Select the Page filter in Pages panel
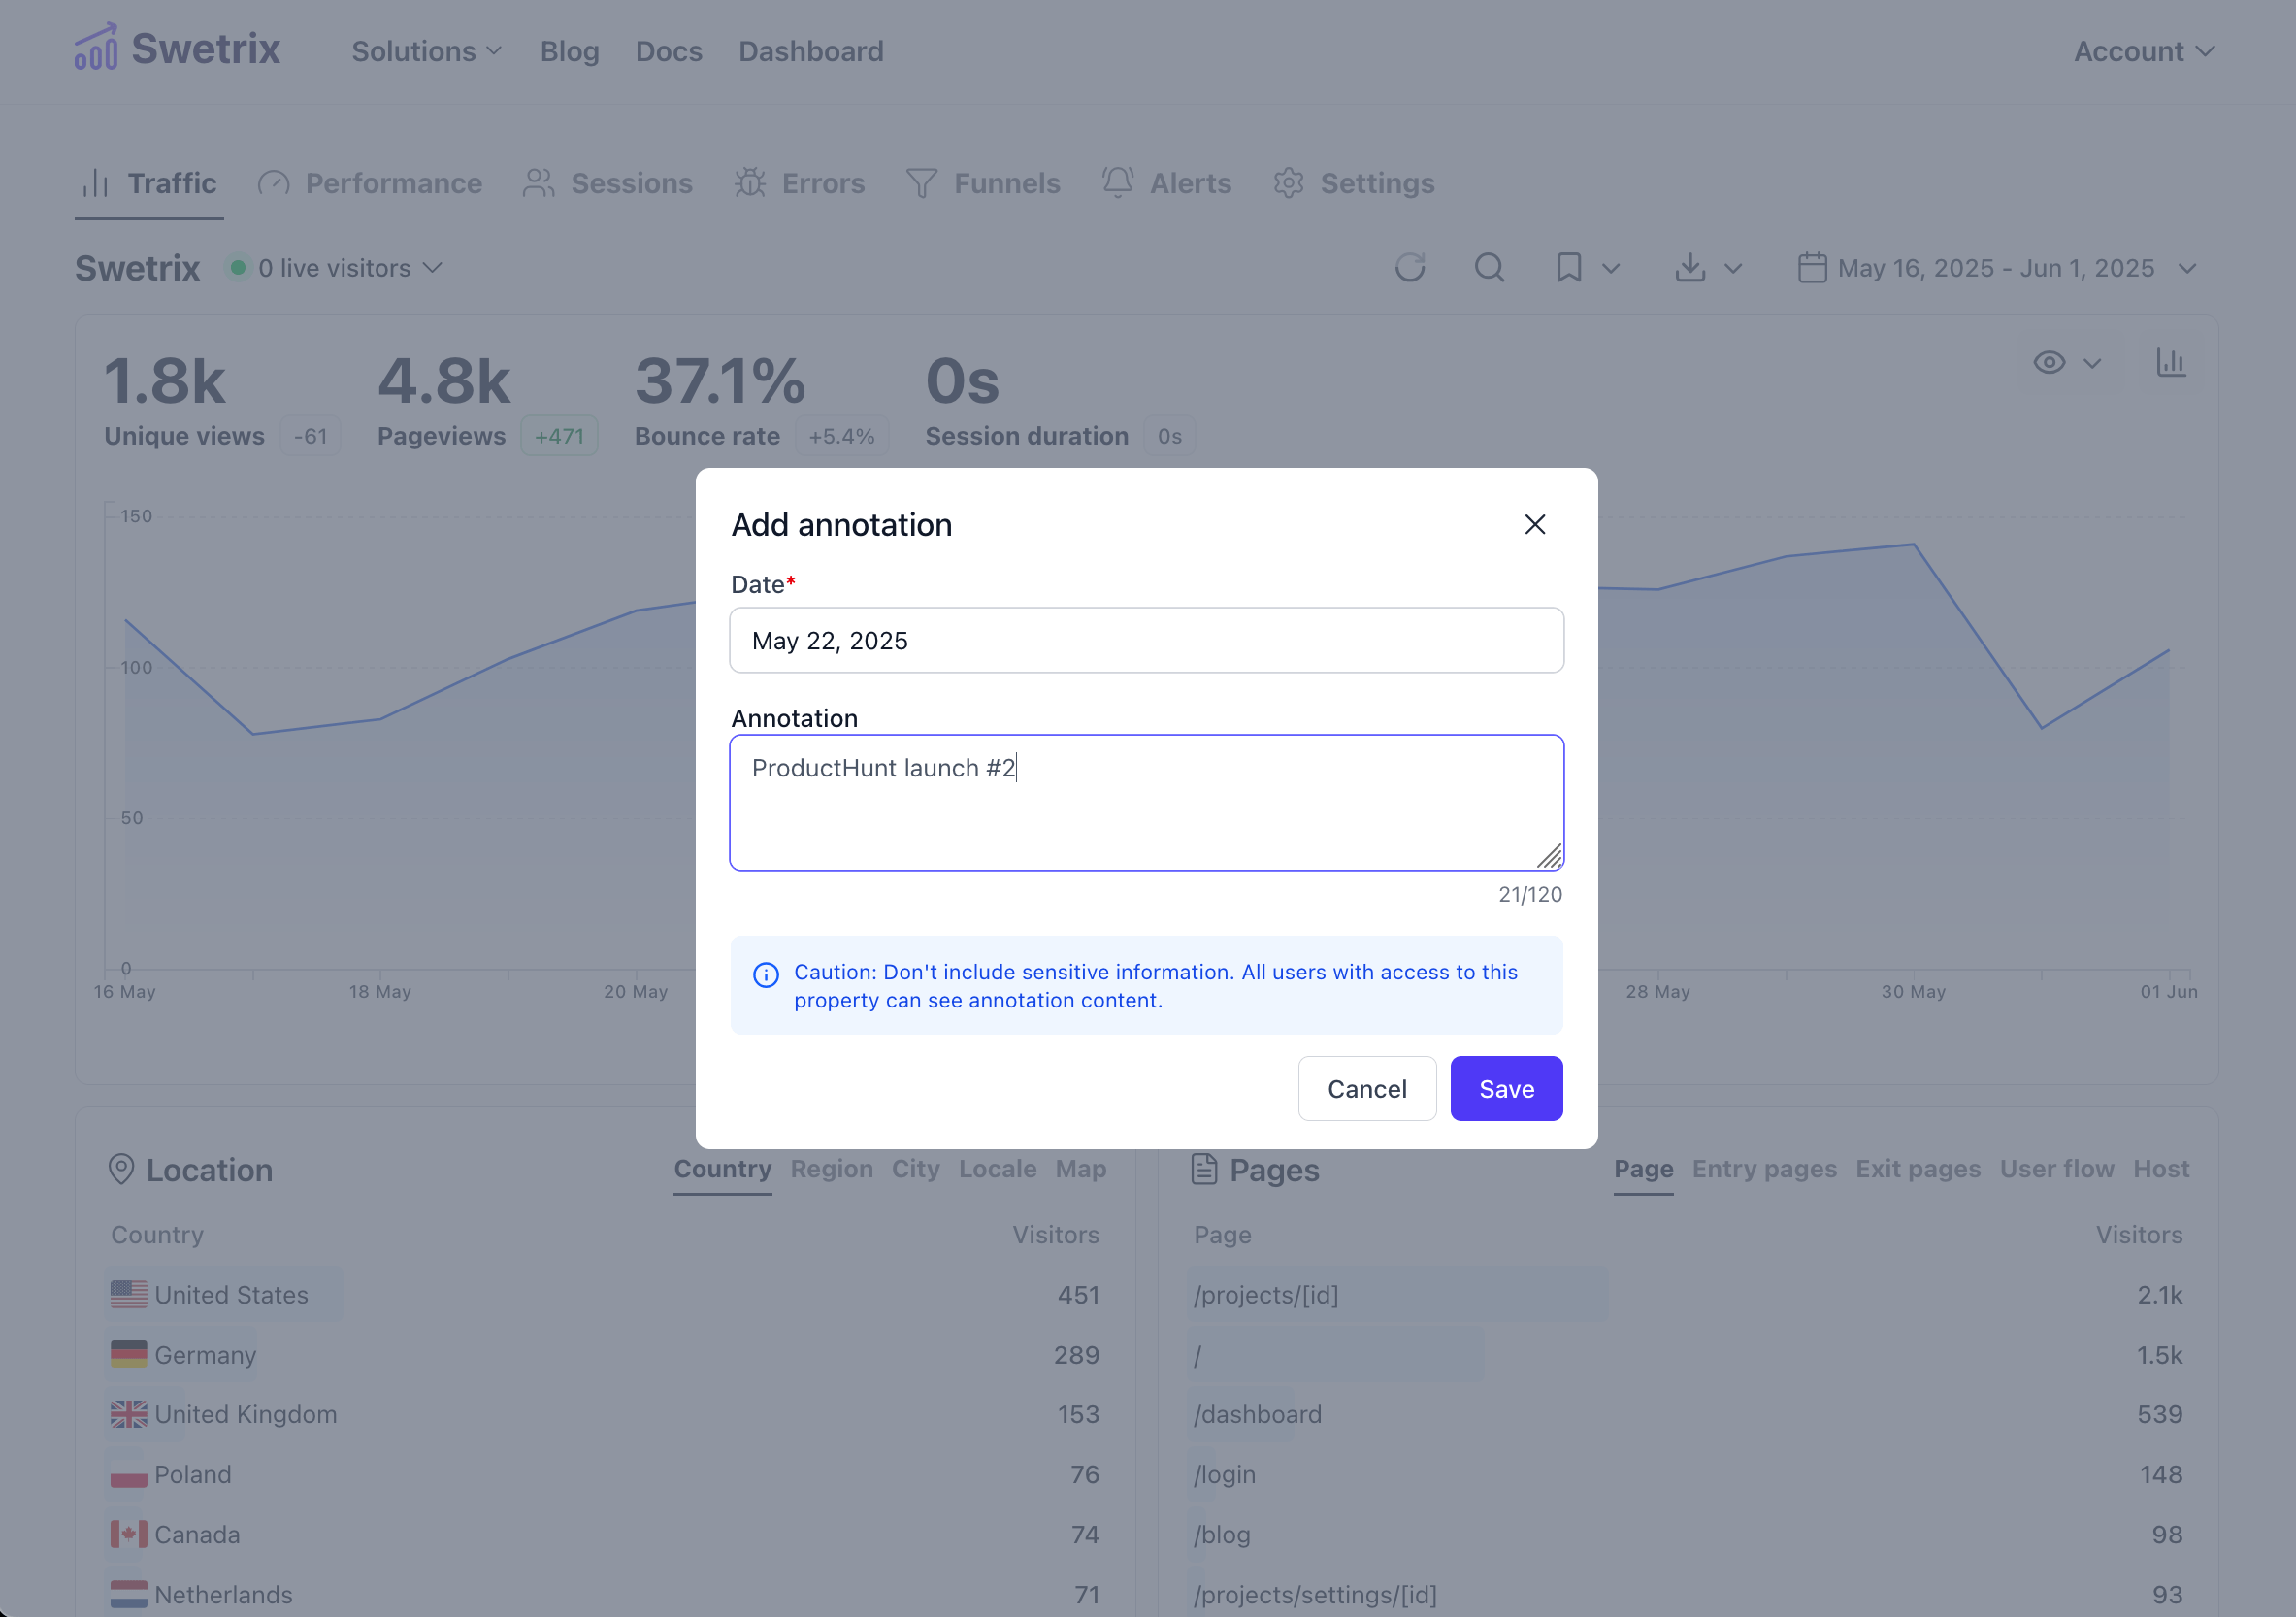2296x1617 pixels. pos(1643,1169)
